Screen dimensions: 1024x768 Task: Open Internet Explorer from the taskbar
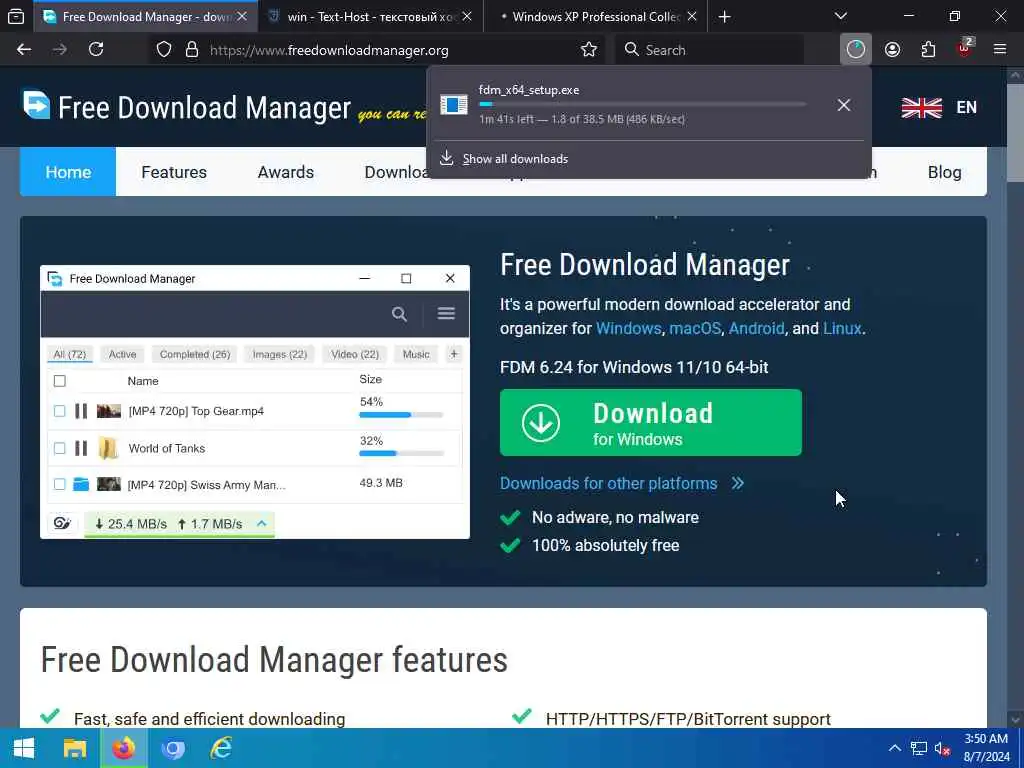point(221,748)
